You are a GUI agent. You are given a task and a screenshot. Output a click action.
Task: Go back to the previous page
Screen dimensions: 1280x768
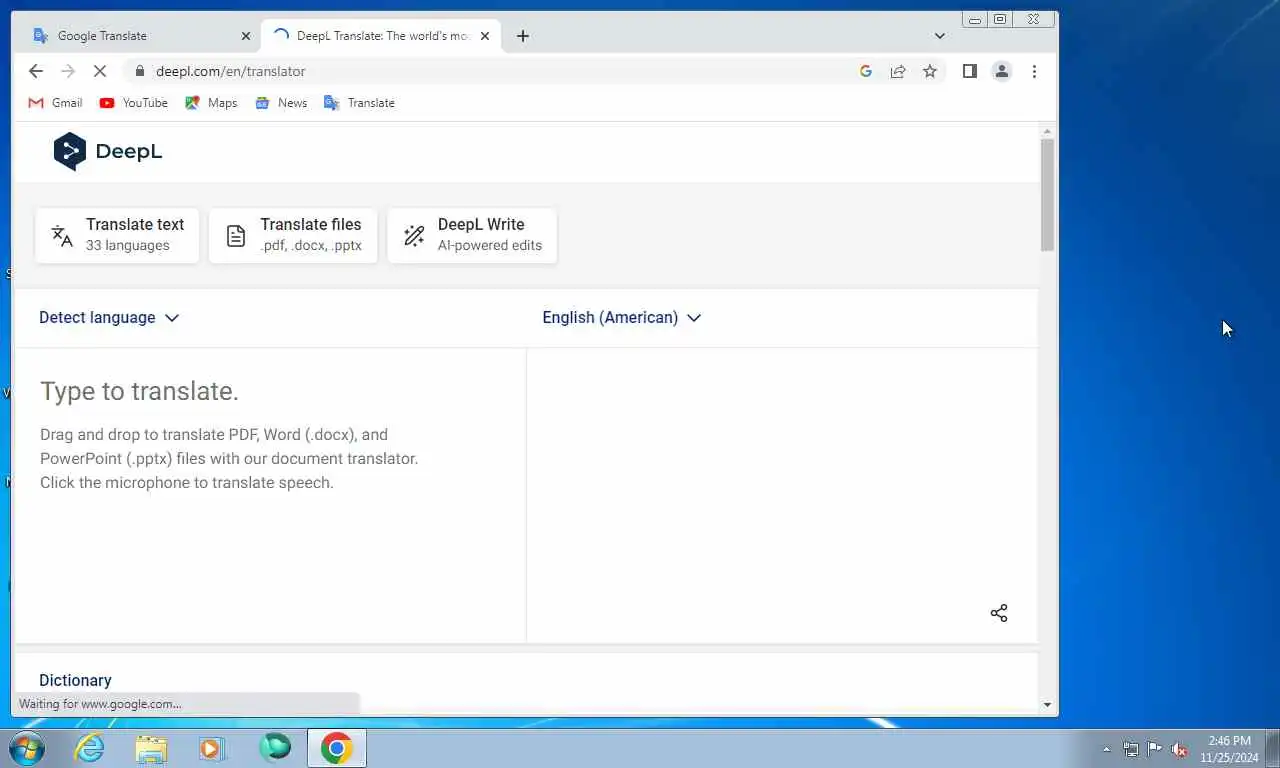(x=36, y=71)
